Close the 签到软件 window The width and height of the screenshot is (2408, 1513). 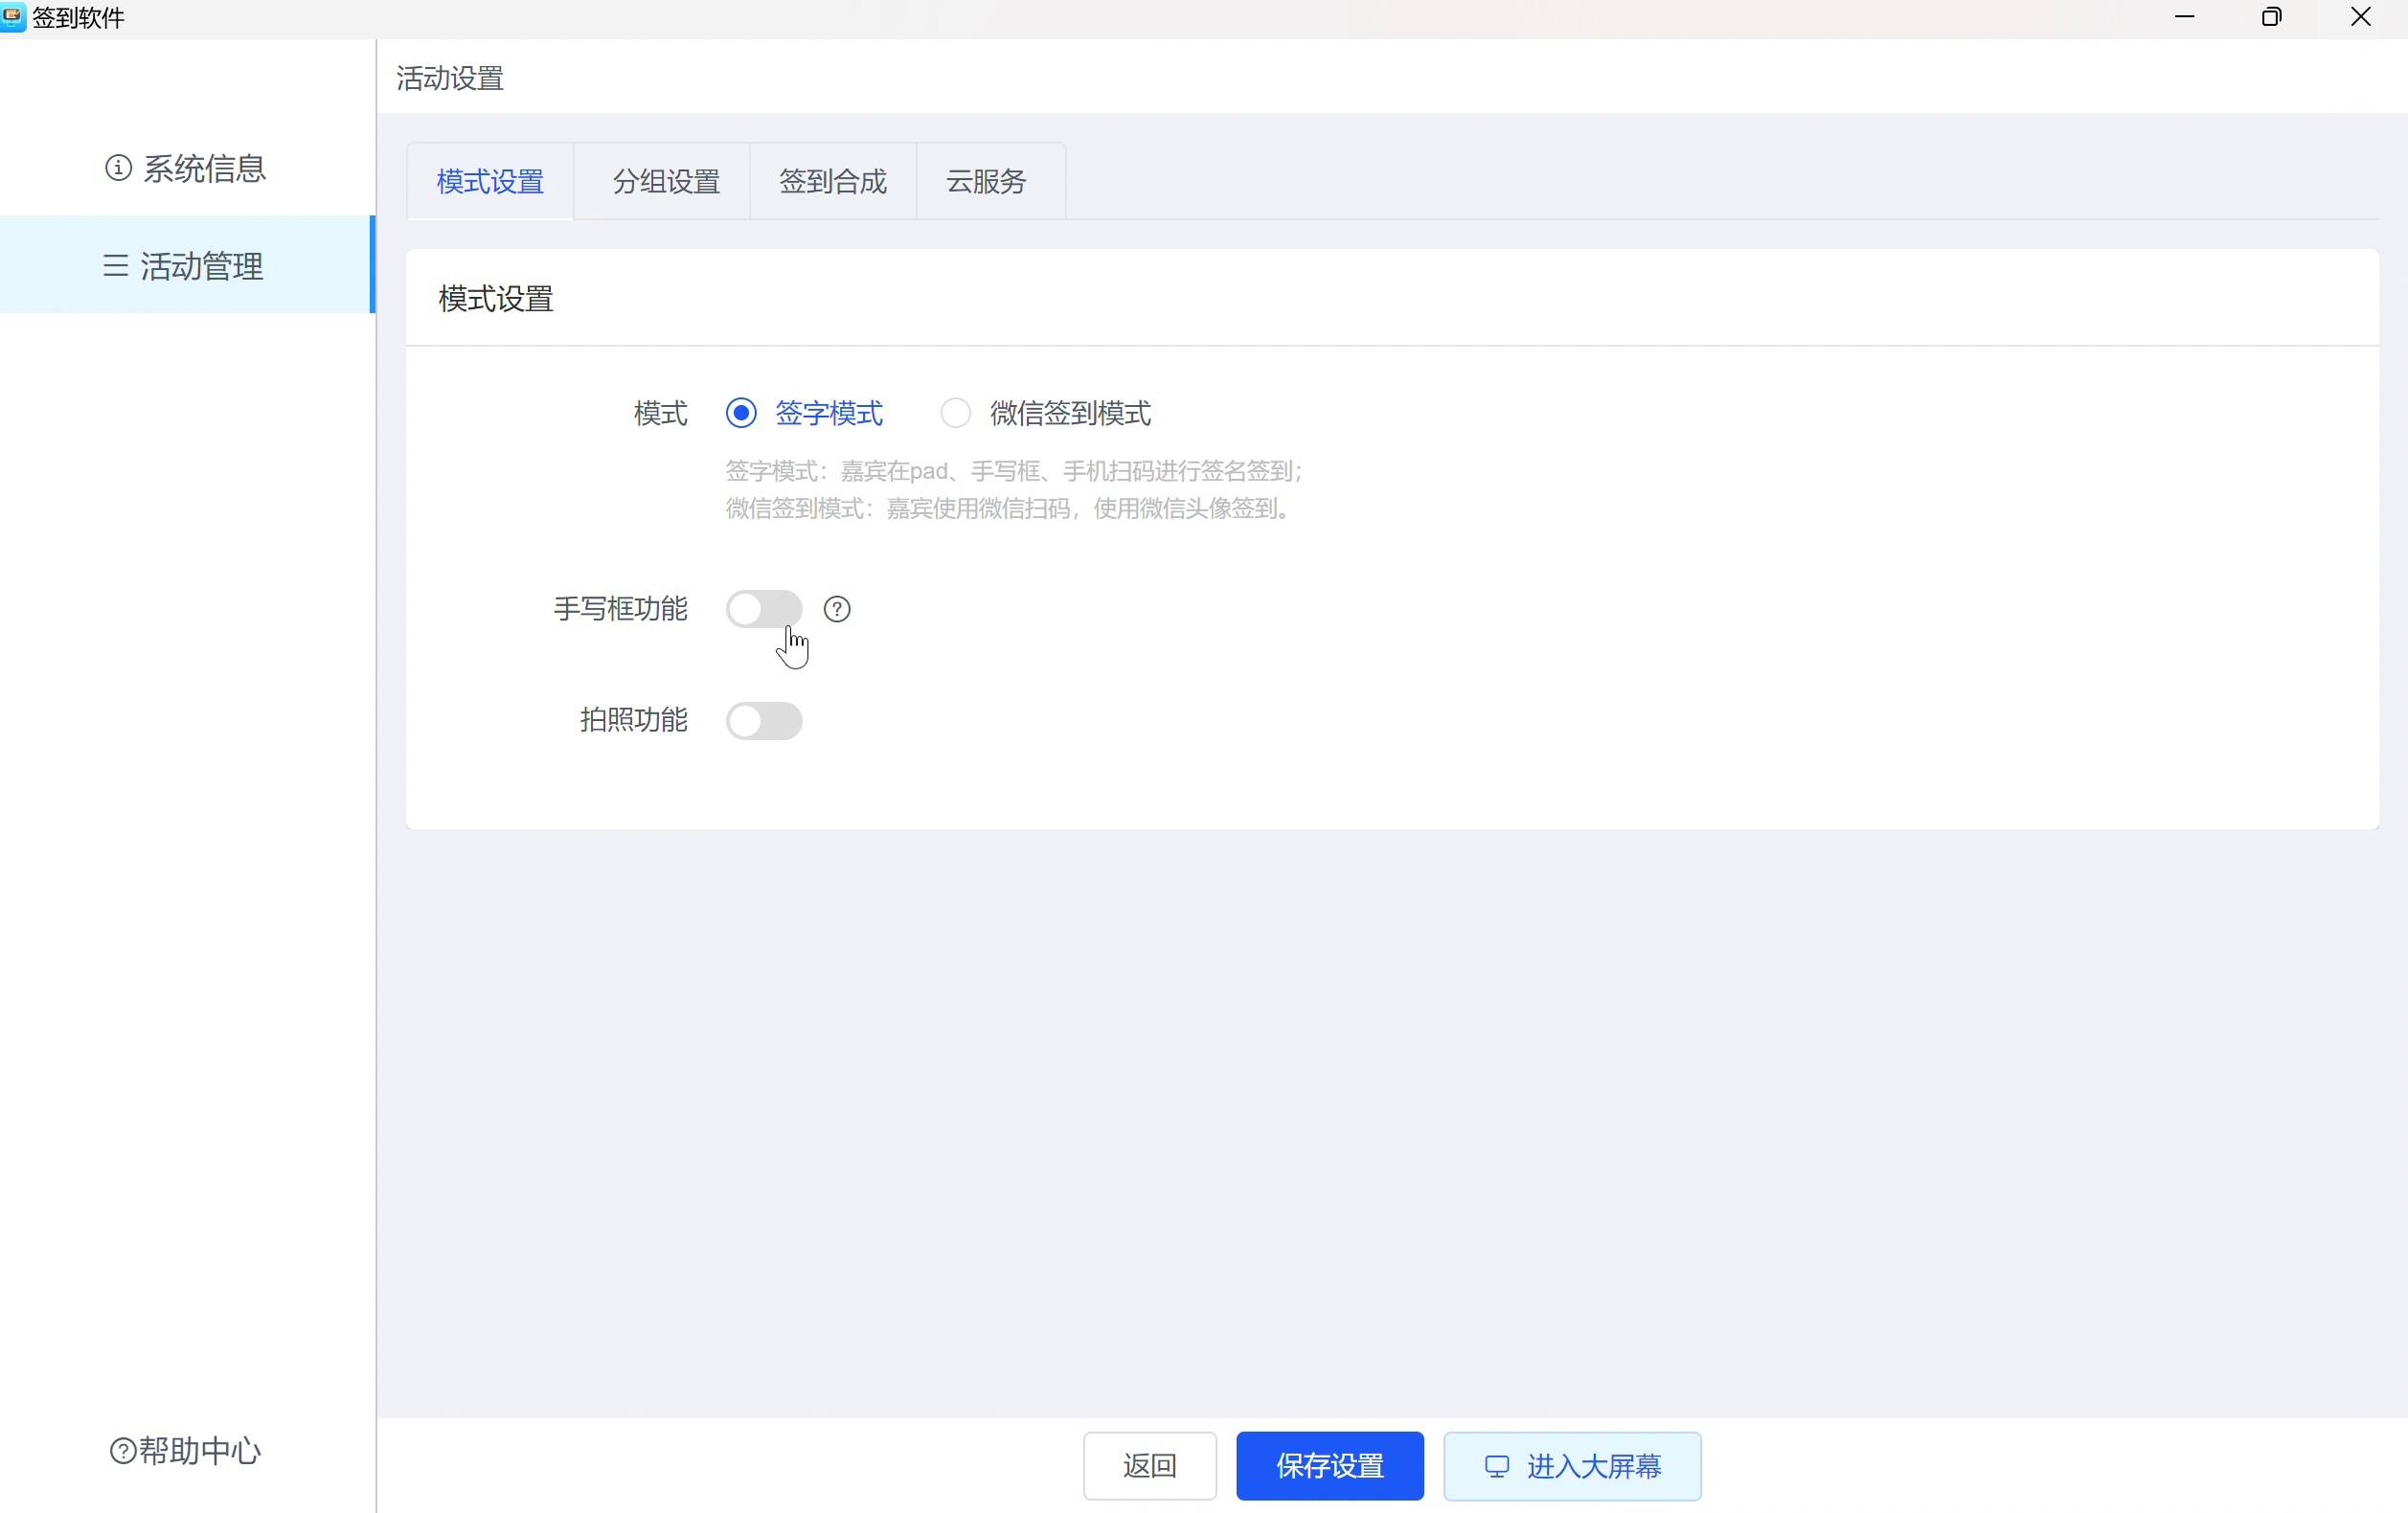2360,17
